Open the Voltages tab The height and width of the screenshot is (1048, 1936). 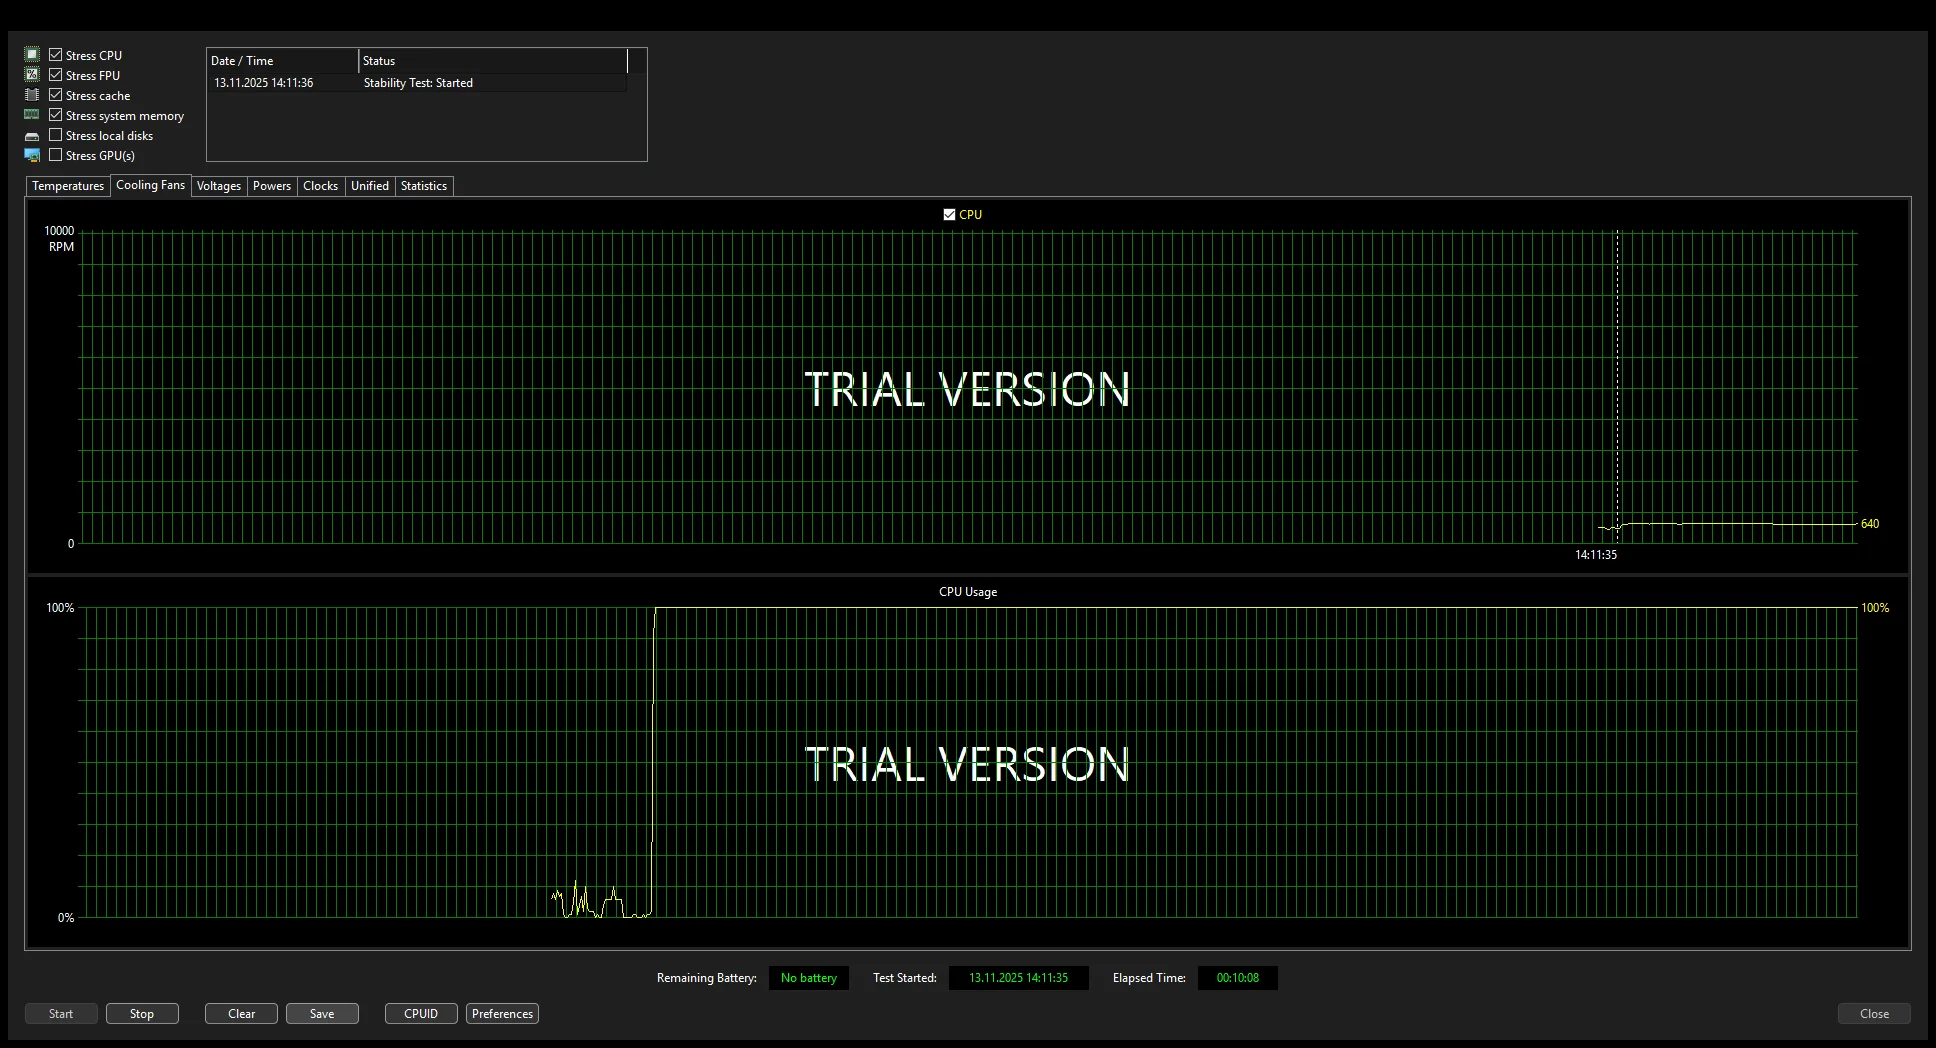(219, 186)
